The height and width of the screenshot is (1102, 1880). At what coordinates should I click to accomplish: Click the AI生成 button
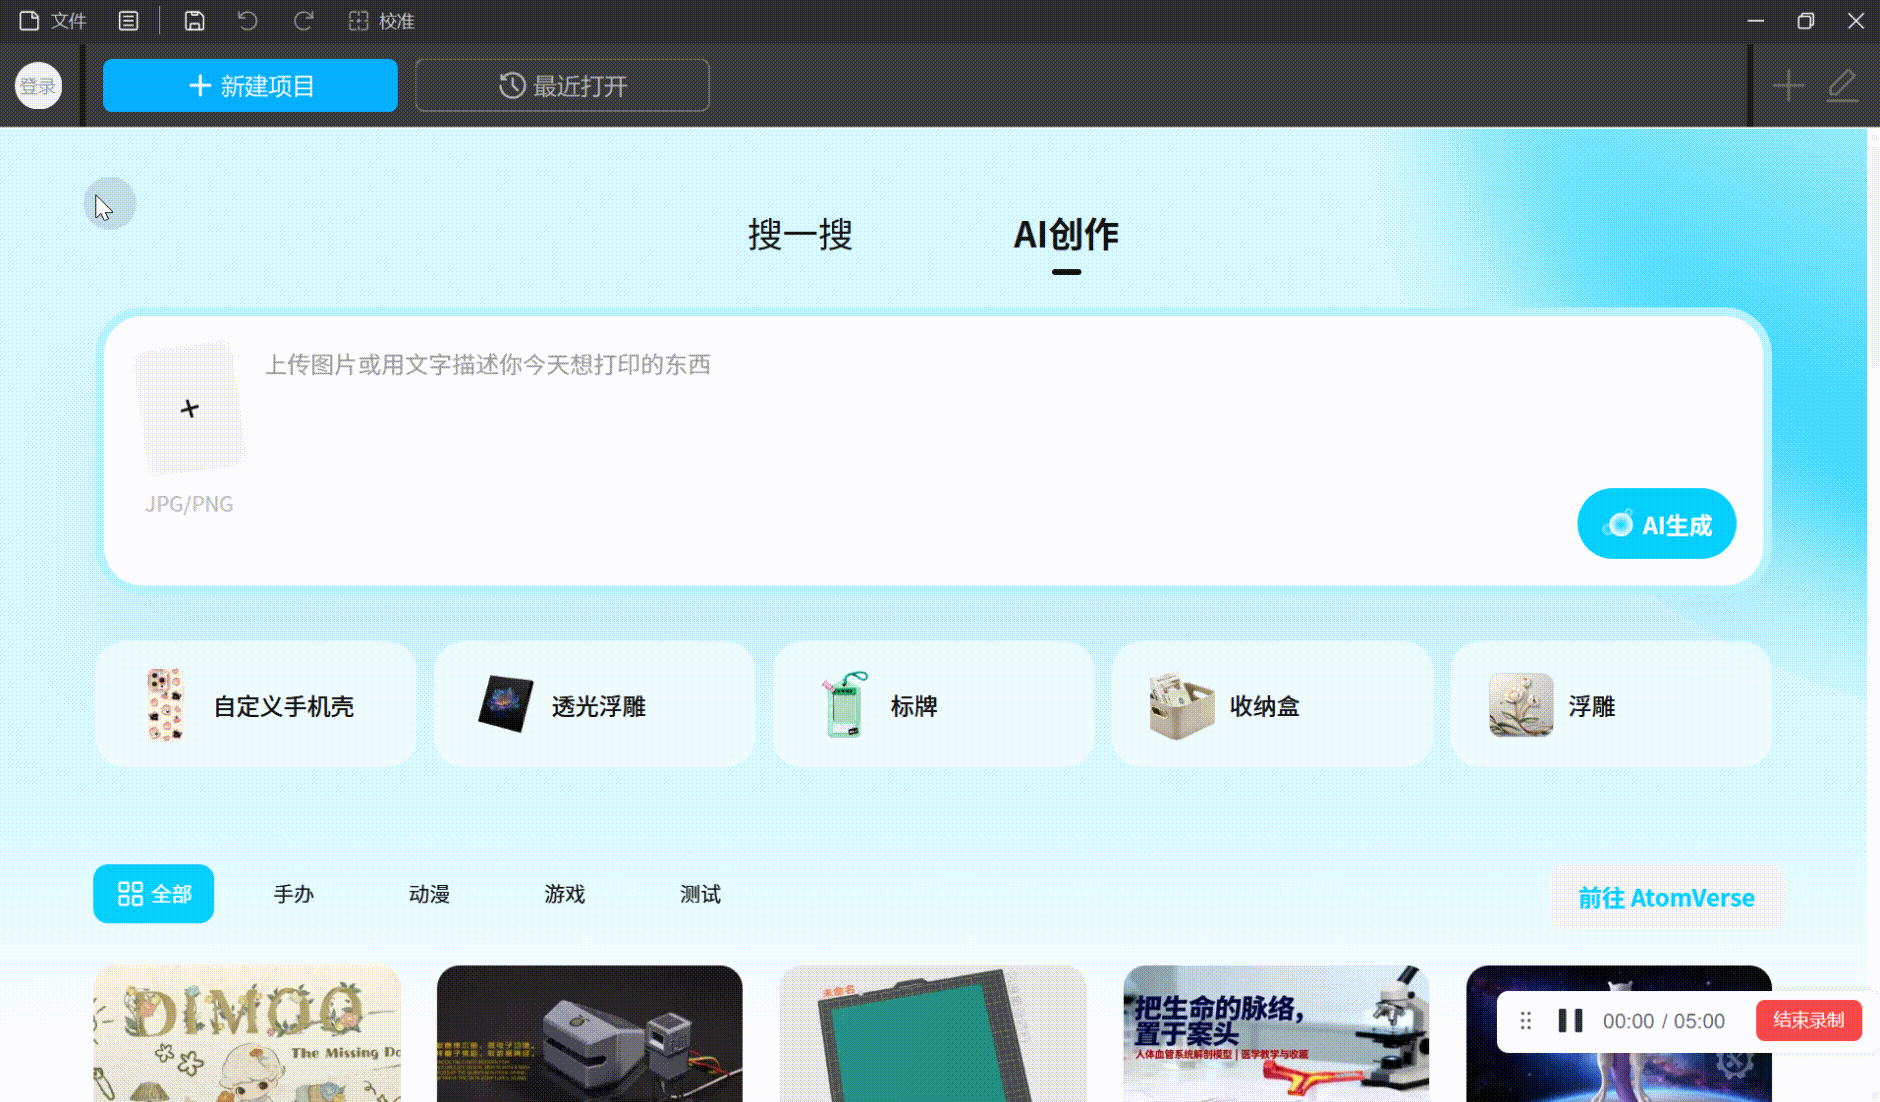tap(1656, 524)
